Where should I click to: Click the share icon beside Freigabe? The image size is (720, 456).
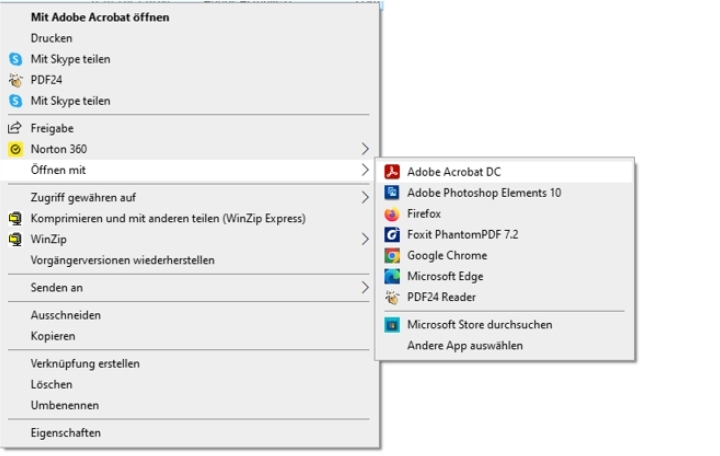tap(15, 128)
